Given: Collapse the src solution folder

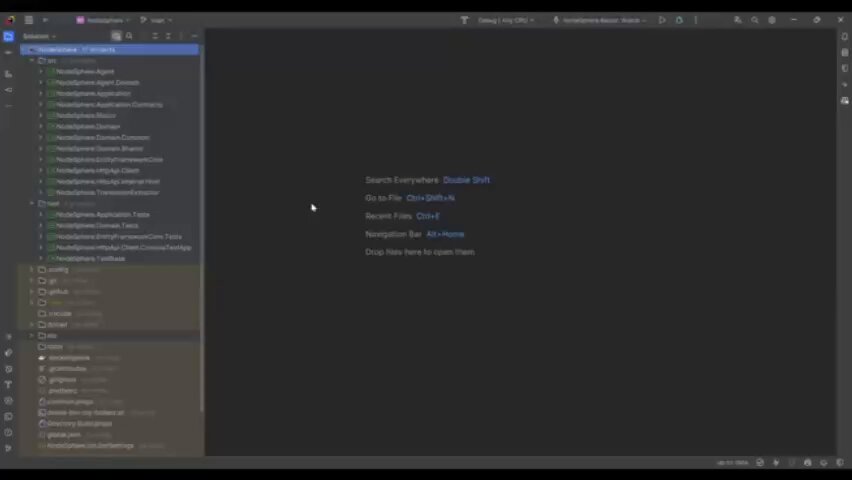Looking at the screenshot, I should point(32,61).
